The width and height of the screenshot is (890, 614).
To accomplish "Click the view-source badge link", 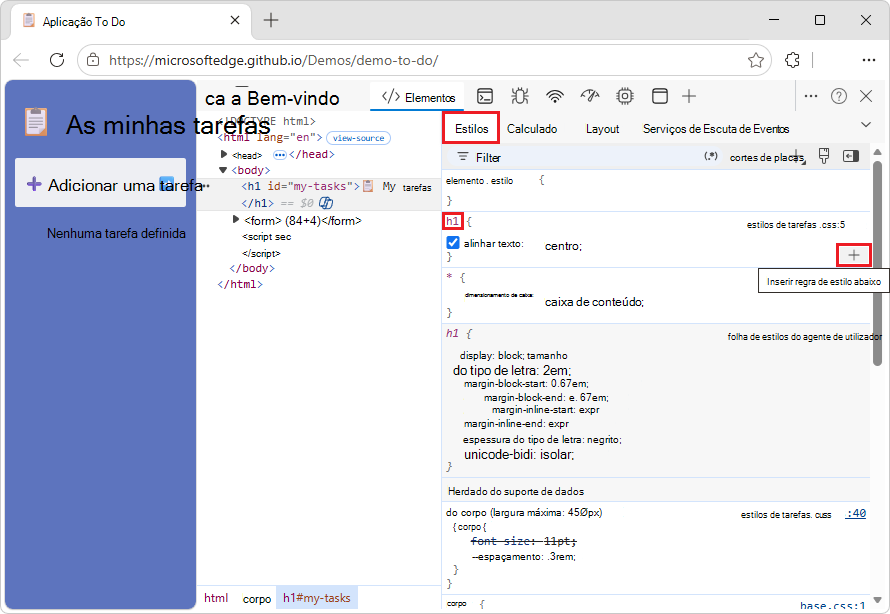I will 358,138.
